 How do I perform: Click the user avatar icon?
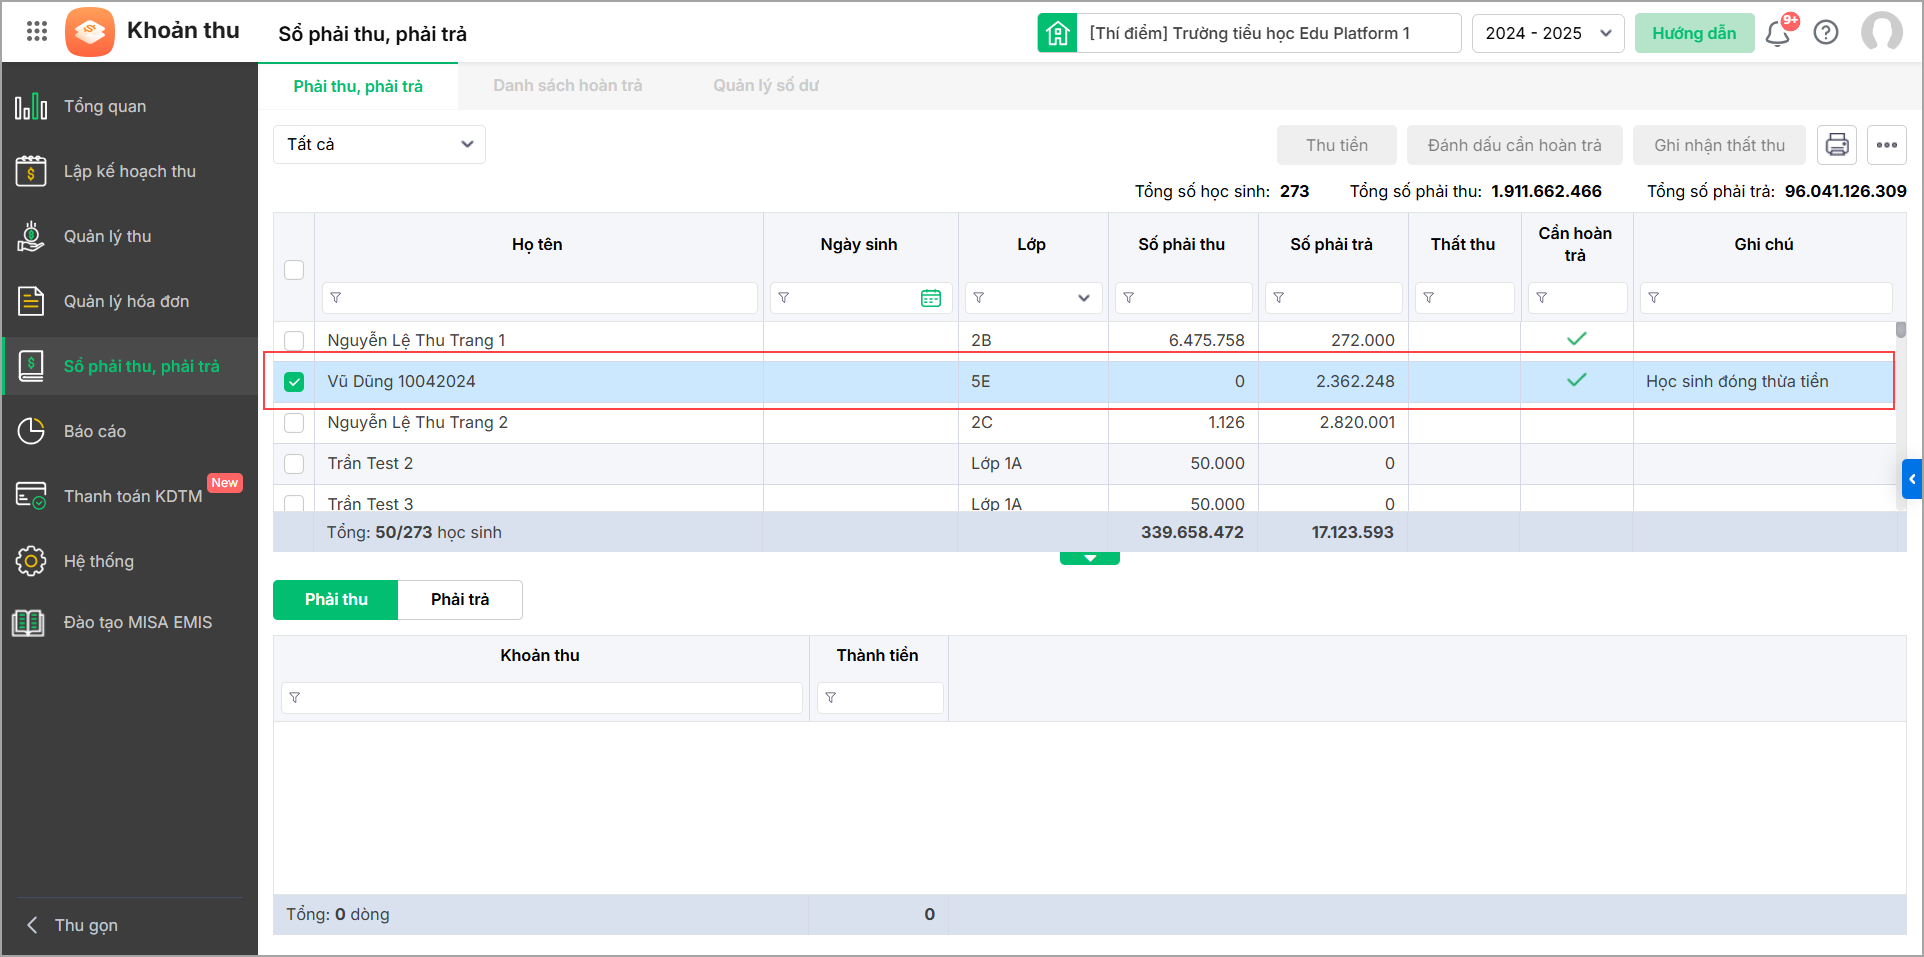[x=1881, y=32]
